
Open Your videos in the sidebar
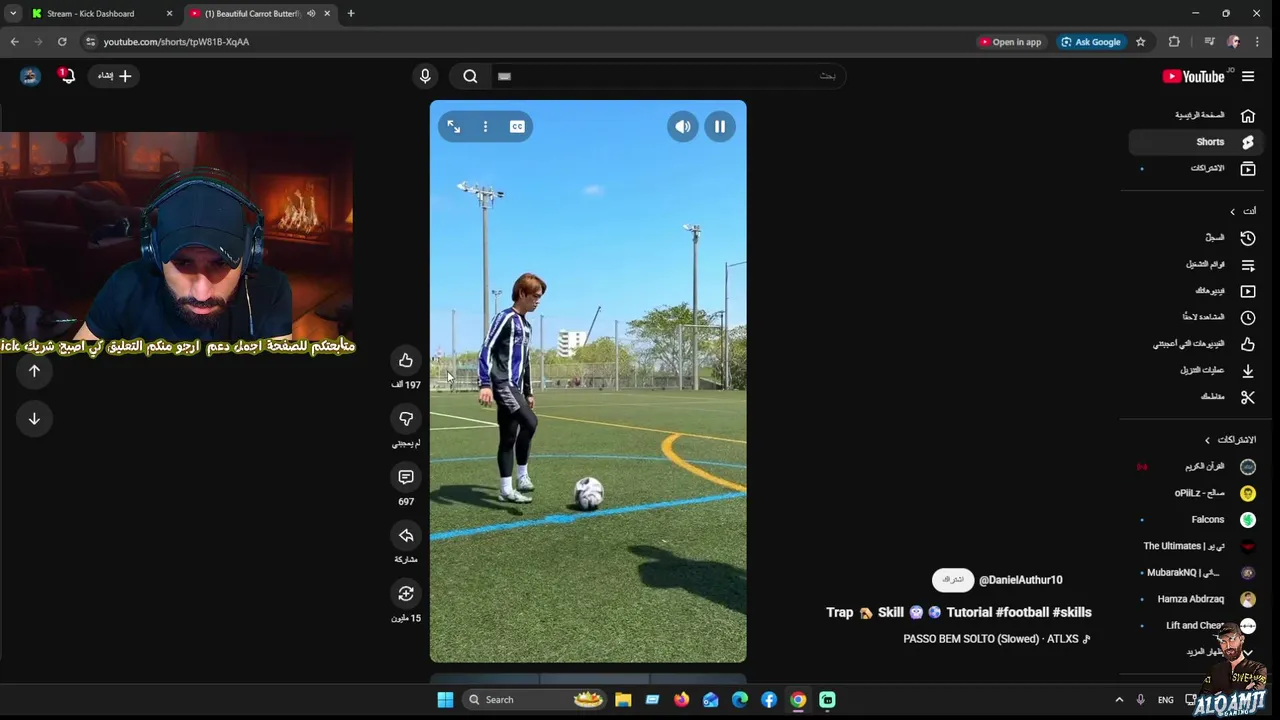[x=1197, y=291]
